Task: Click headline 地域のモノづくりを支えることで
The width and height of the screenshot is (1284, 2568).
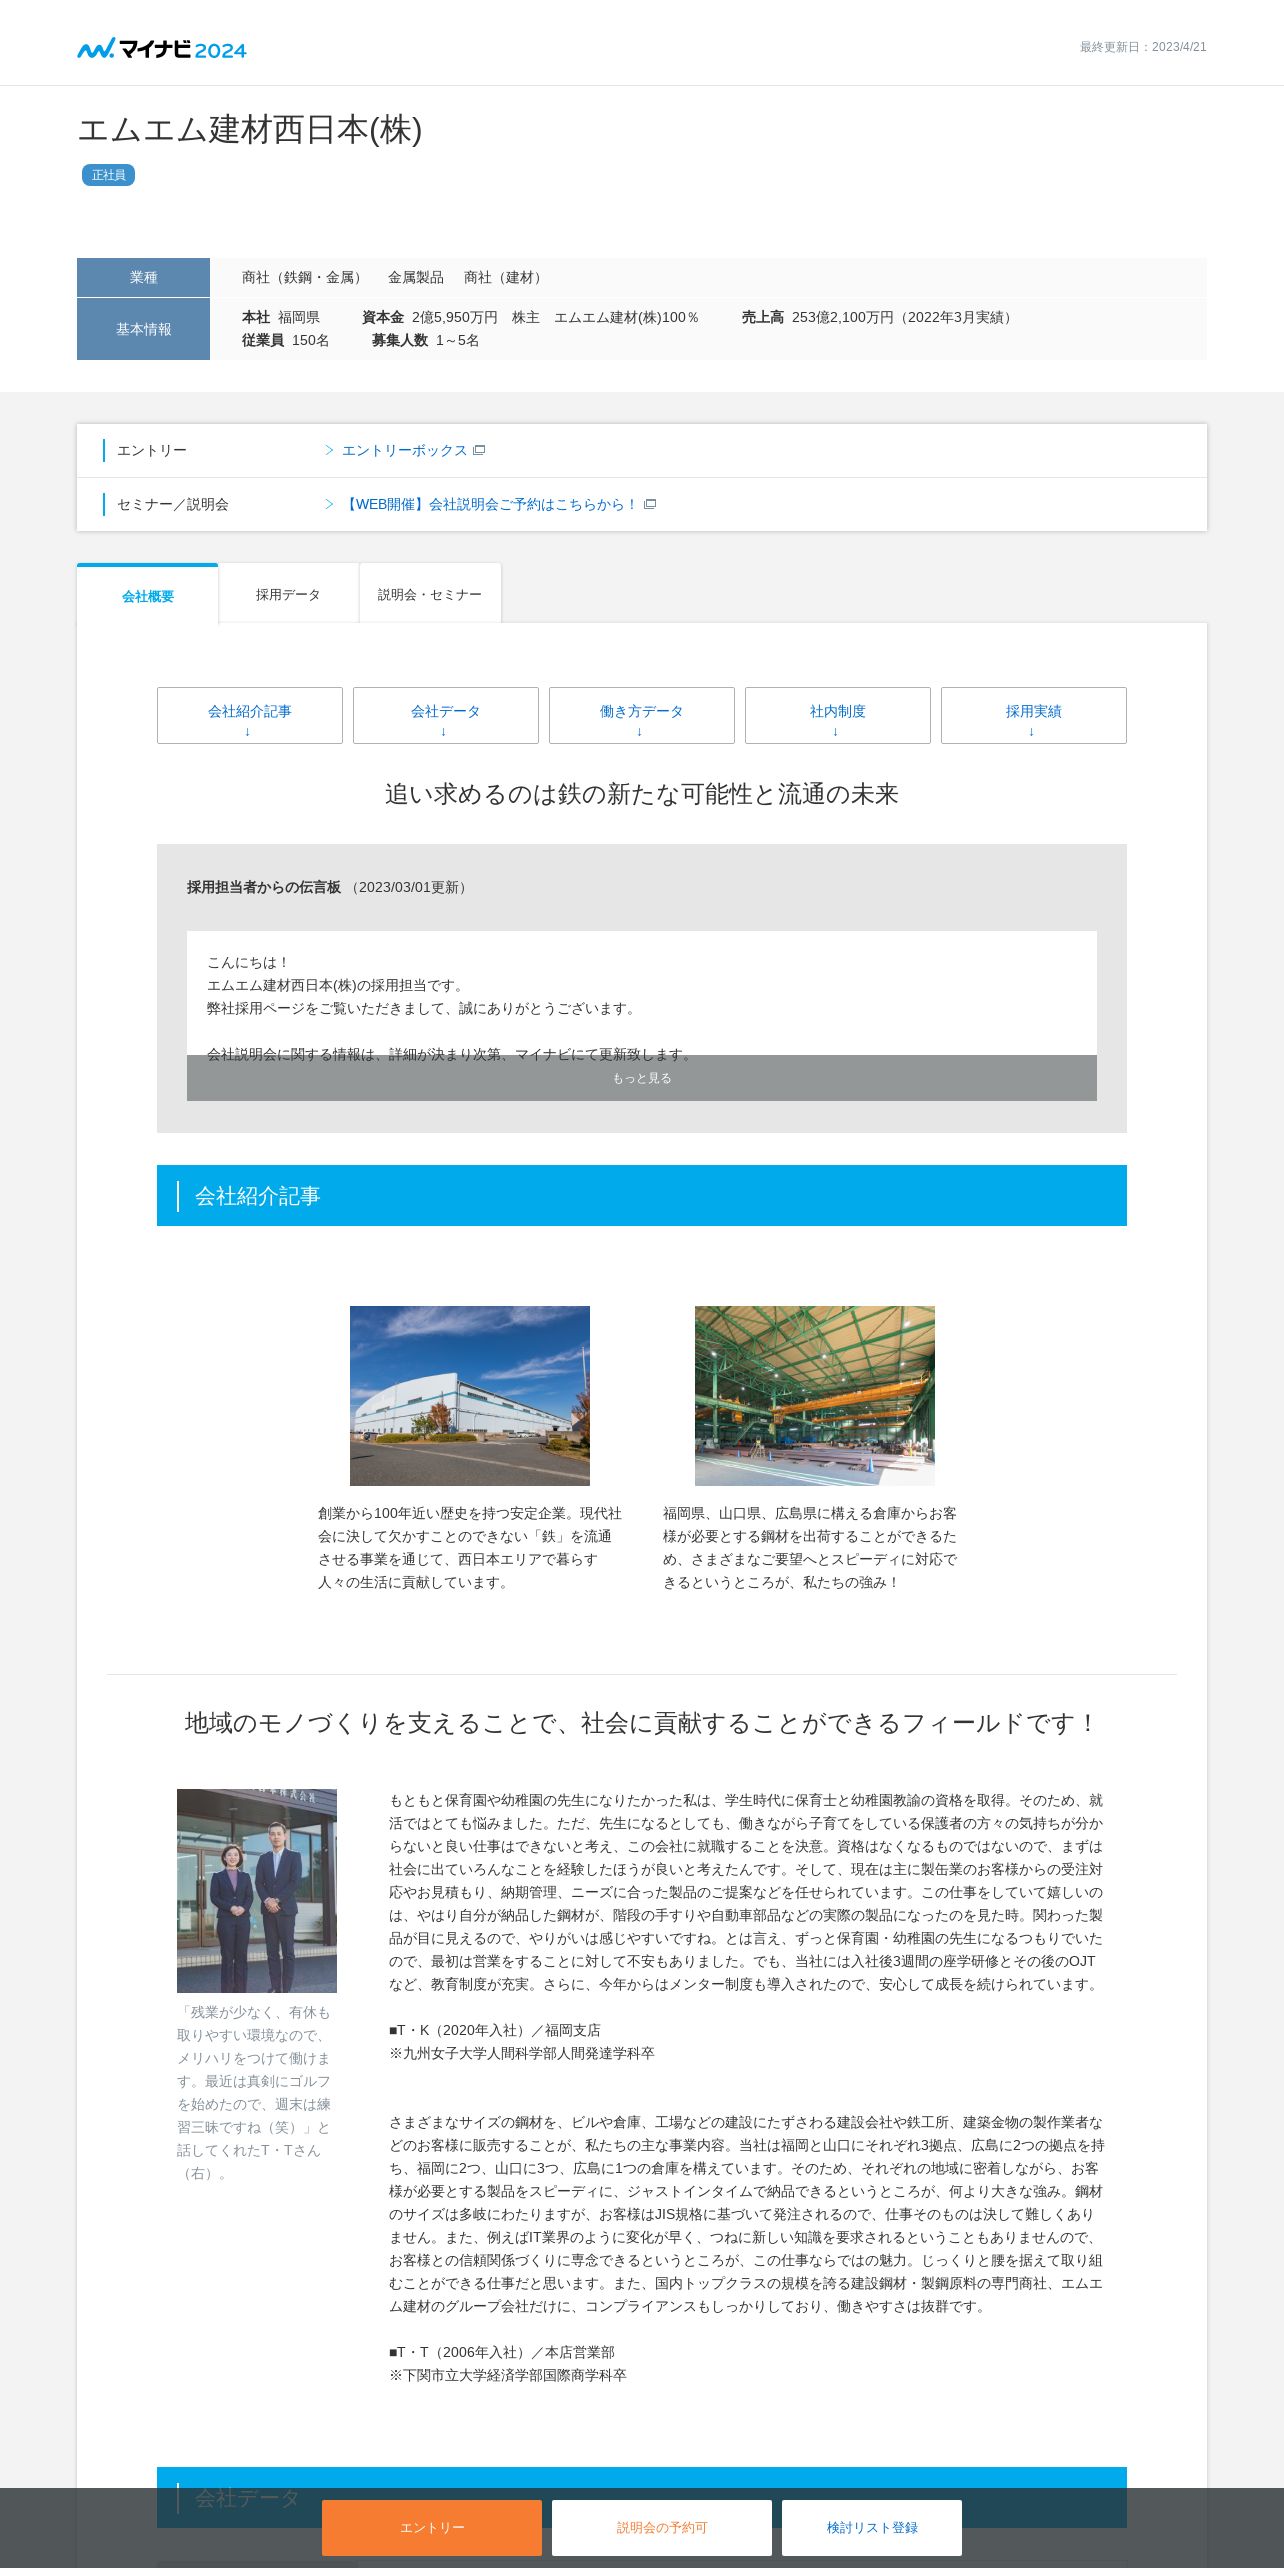Action: tap(642, 1723)
